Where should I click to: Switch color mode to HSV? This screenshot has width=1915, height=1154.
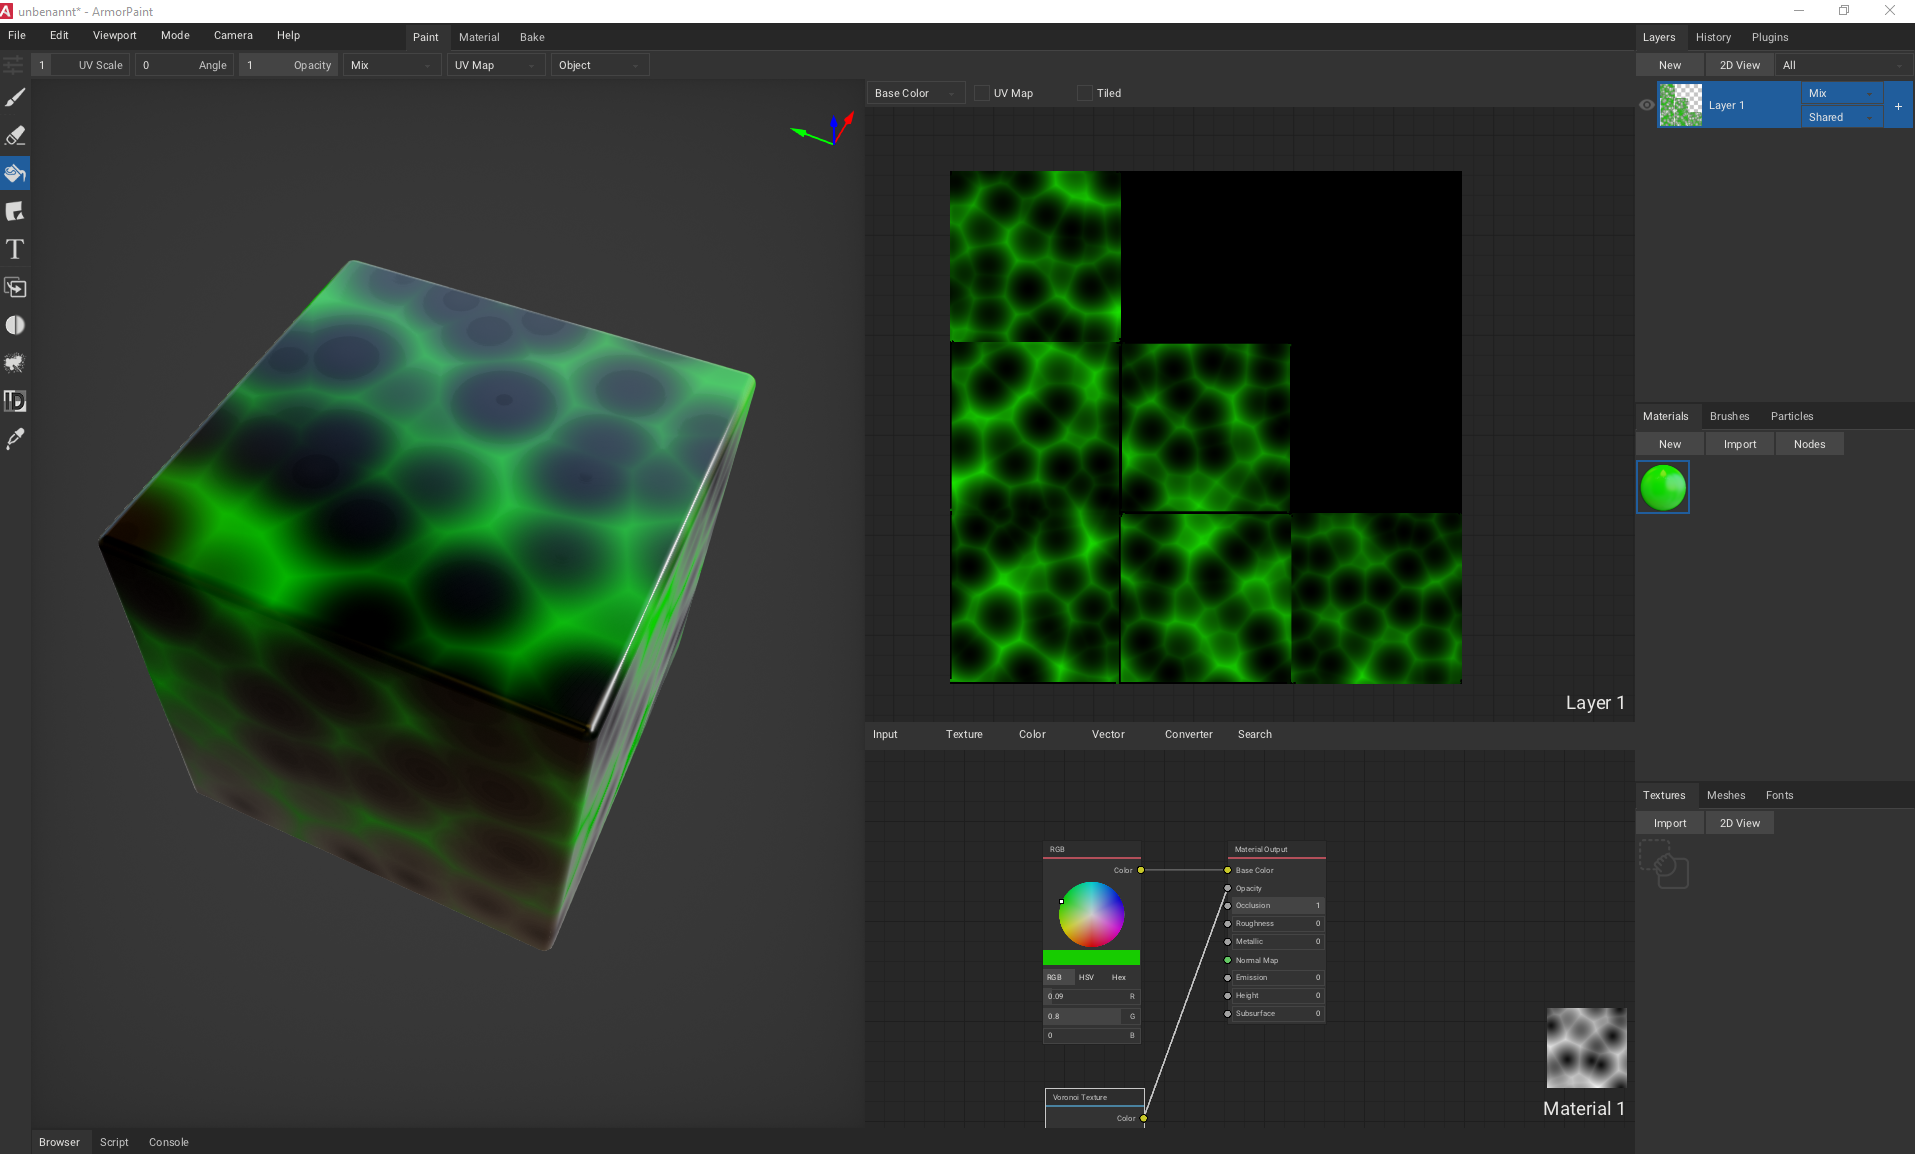tap(1086, 977)
